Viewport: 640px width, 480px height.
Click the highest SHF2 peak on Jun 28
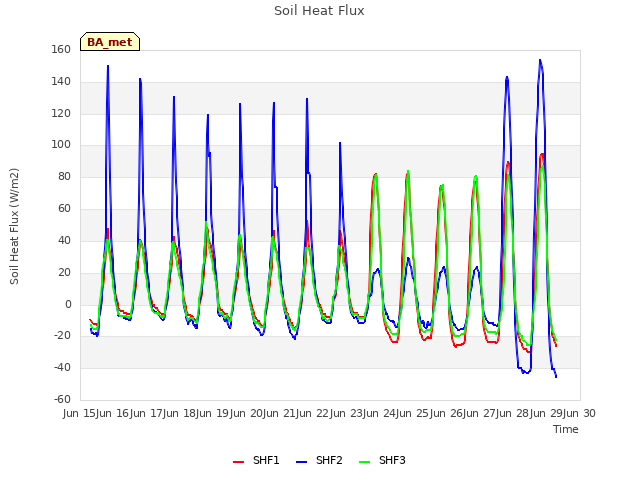point(540,60)
